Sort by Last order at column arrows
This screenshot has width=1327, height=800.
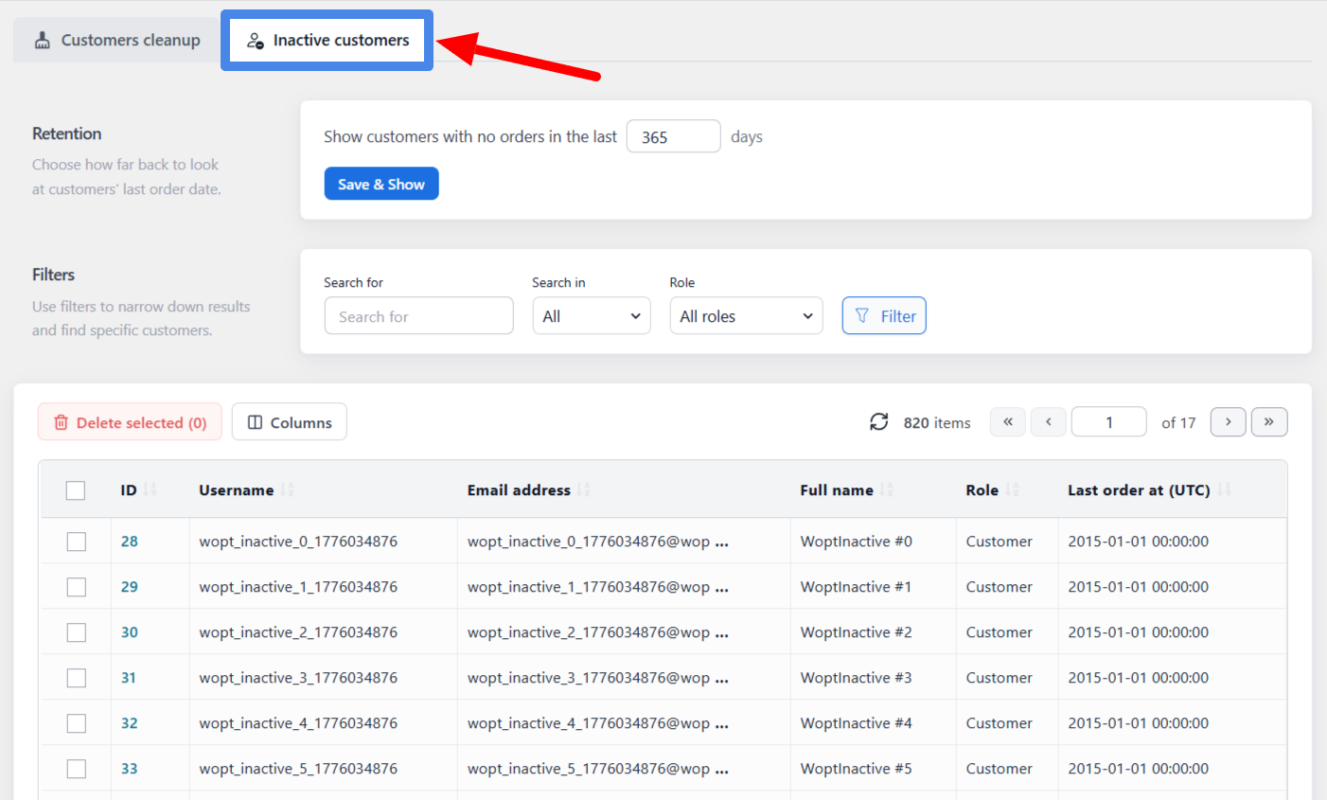click(1224, 490)
